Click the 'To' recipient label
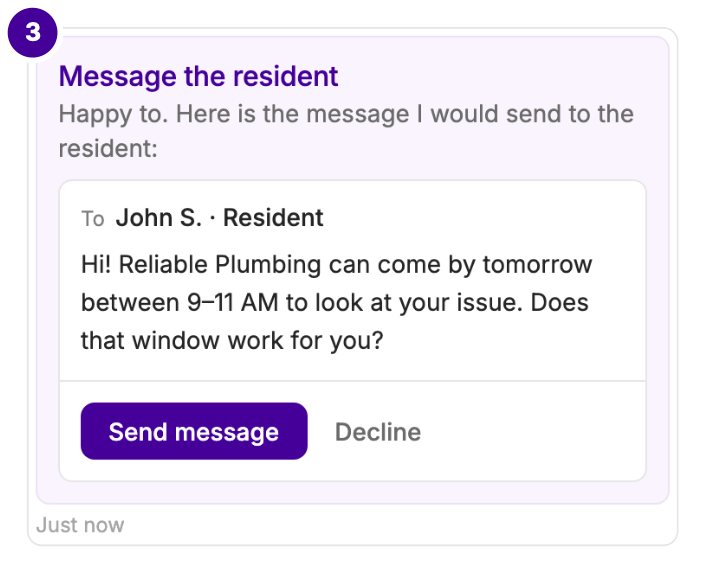 click(93, 219)
